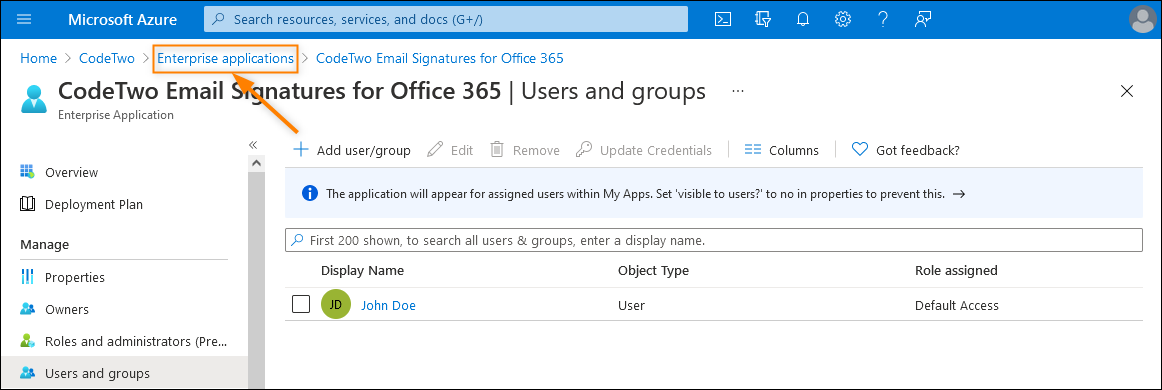Open the ellipsis more options menu

[737, 90]
